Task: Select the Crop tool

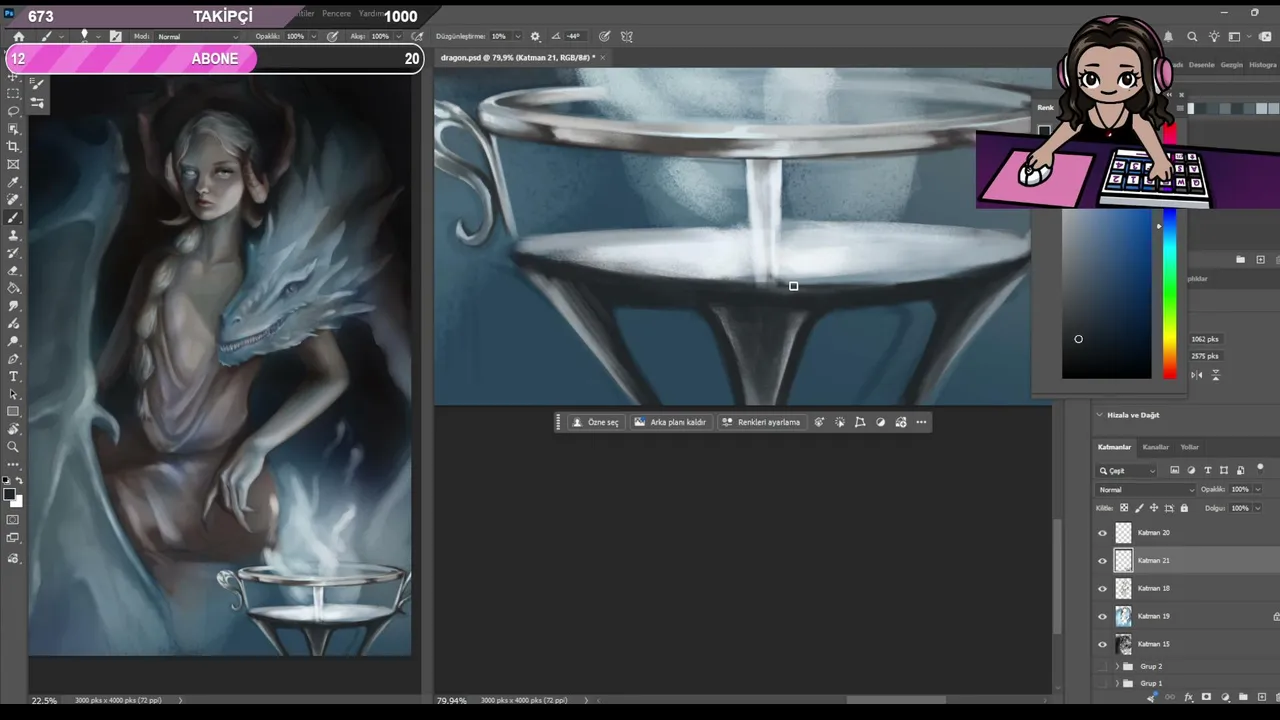Action: coord(13,147)
